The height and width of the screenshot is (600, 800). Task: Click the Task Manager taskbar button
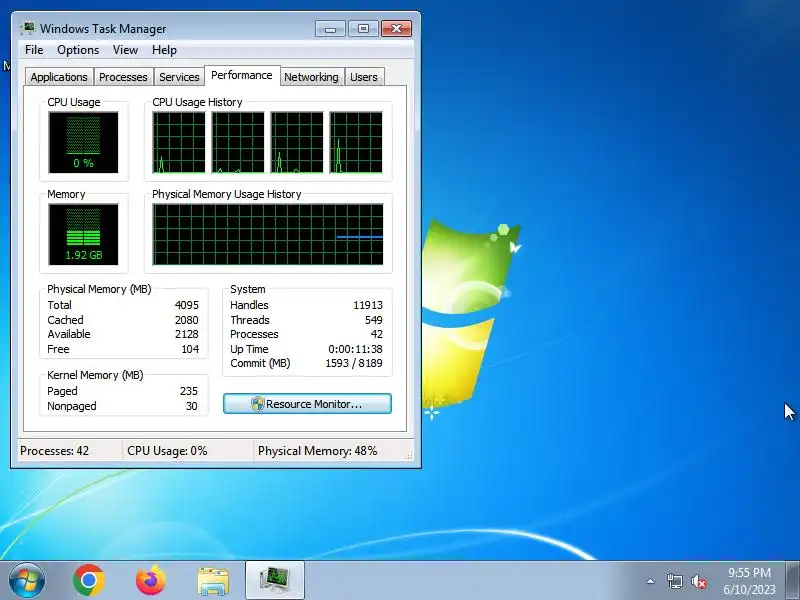(x=275, y=581)
